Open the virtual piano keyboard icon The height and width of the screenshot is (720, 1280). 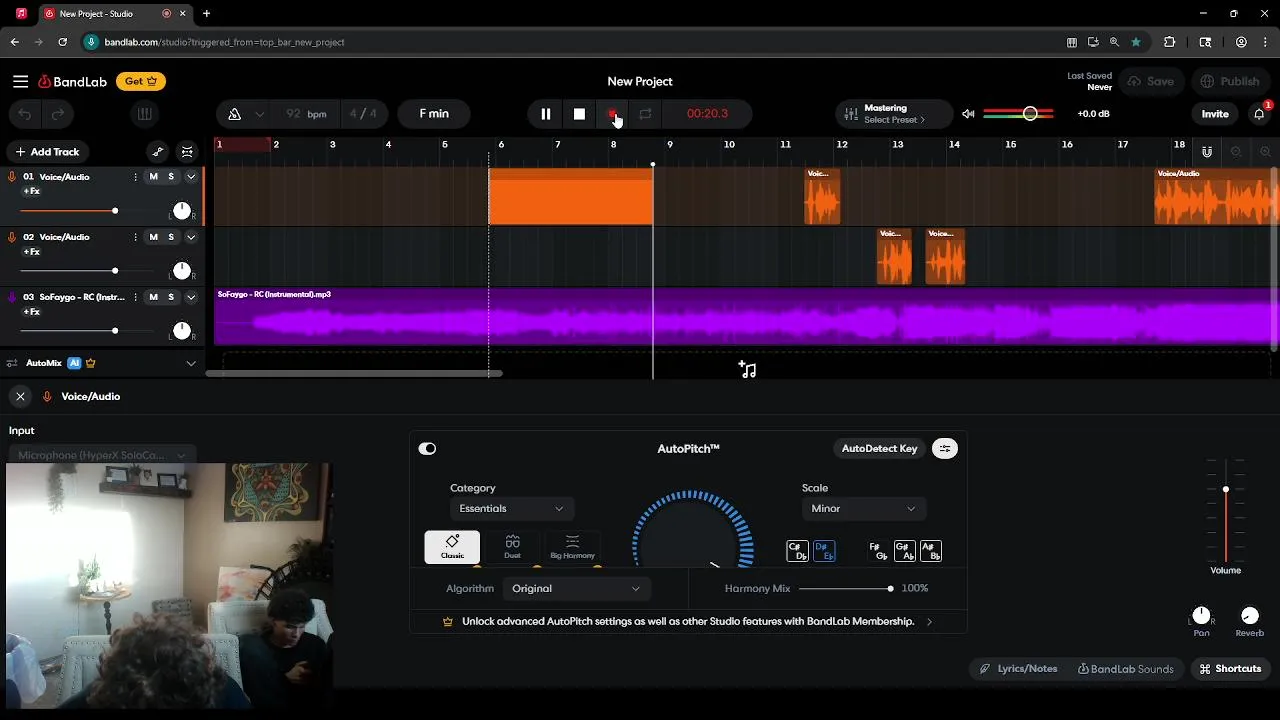point(144,114)
